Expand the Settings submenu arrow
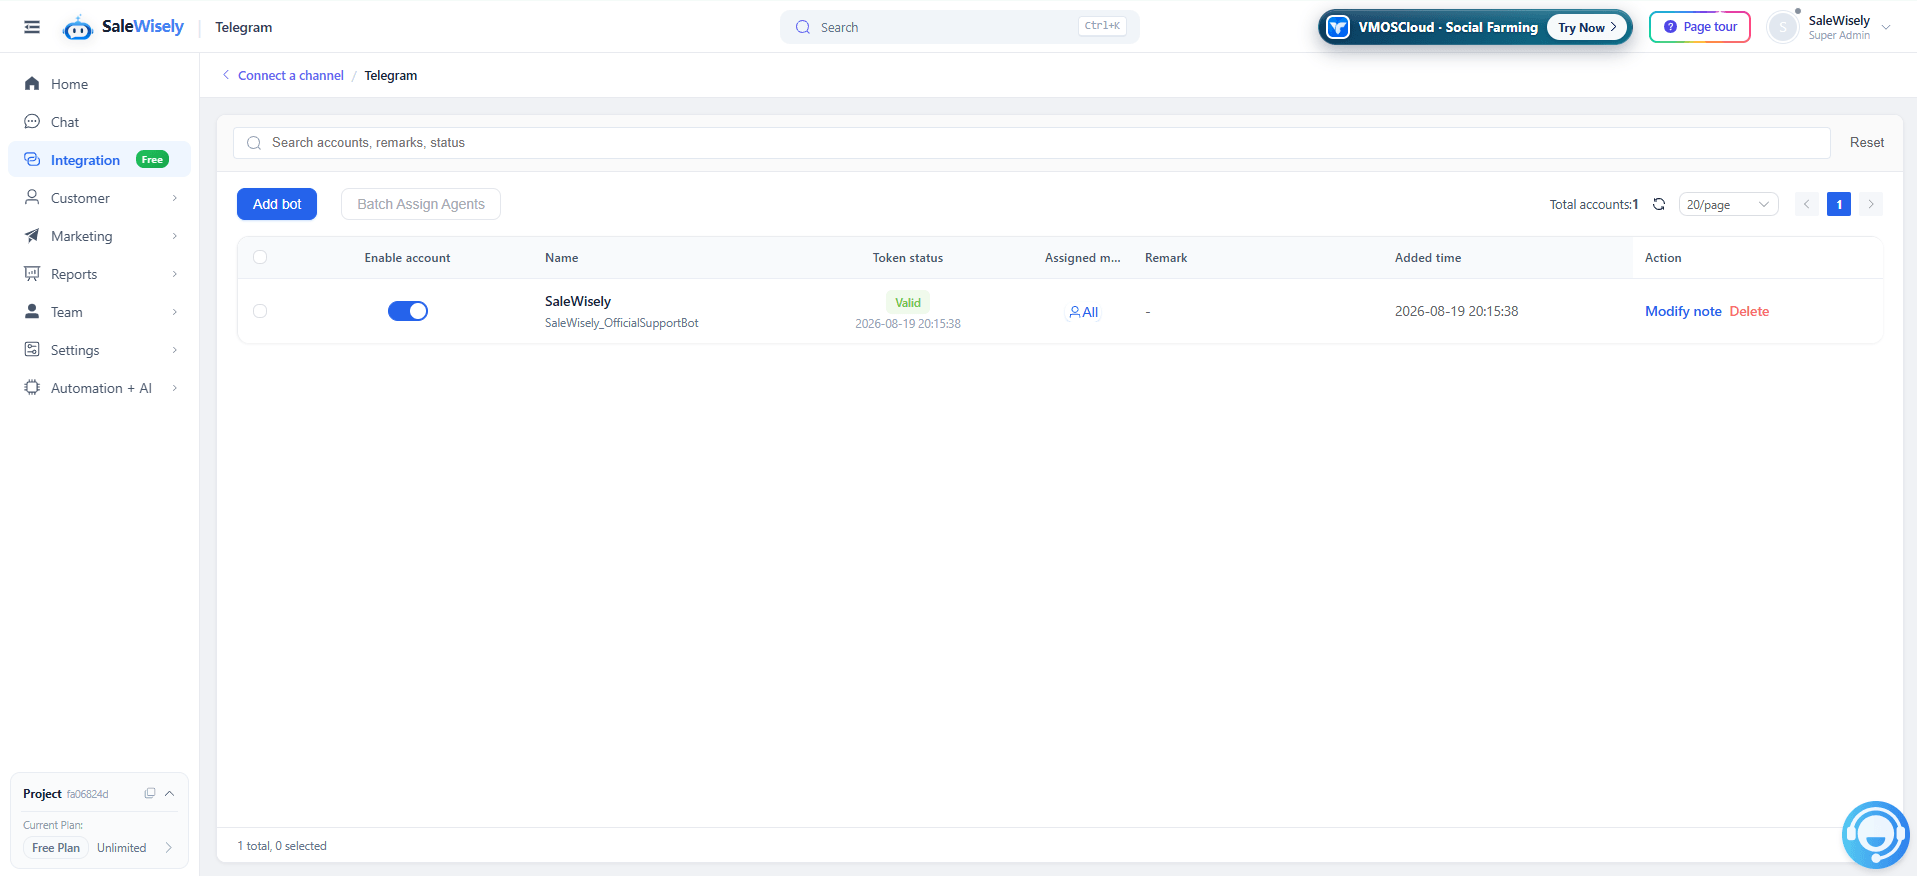This screenshot has height=876, width=1917. (x=175, y=350)
